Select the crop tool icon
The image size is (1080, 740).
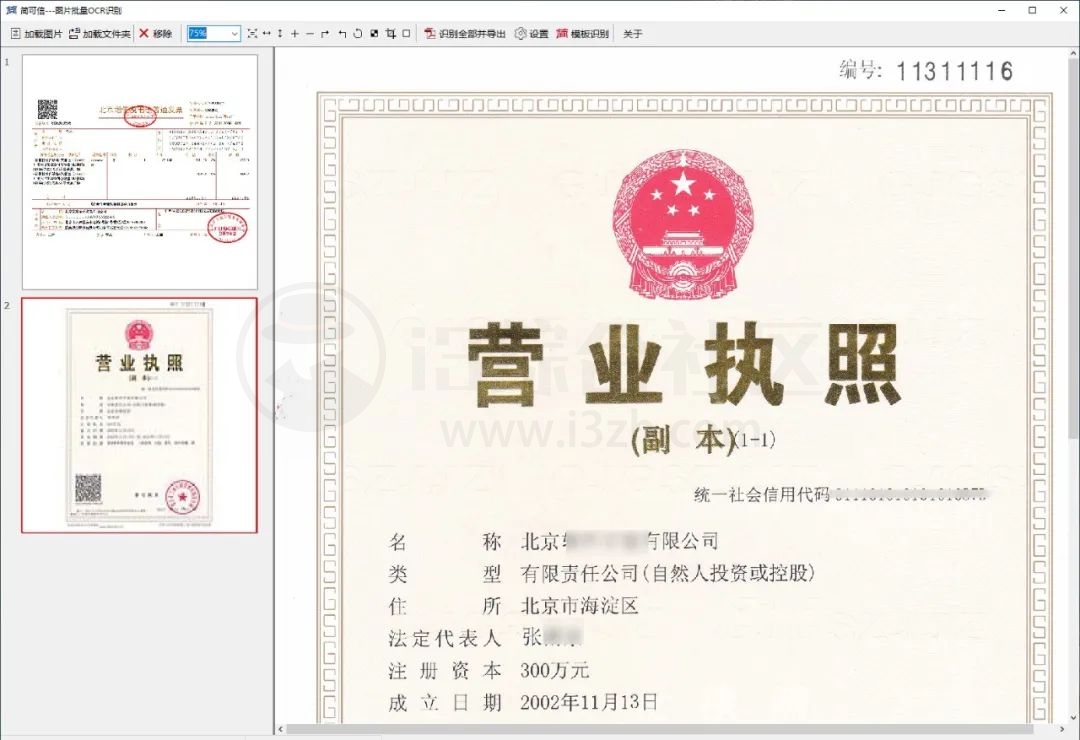pos(391,33)
